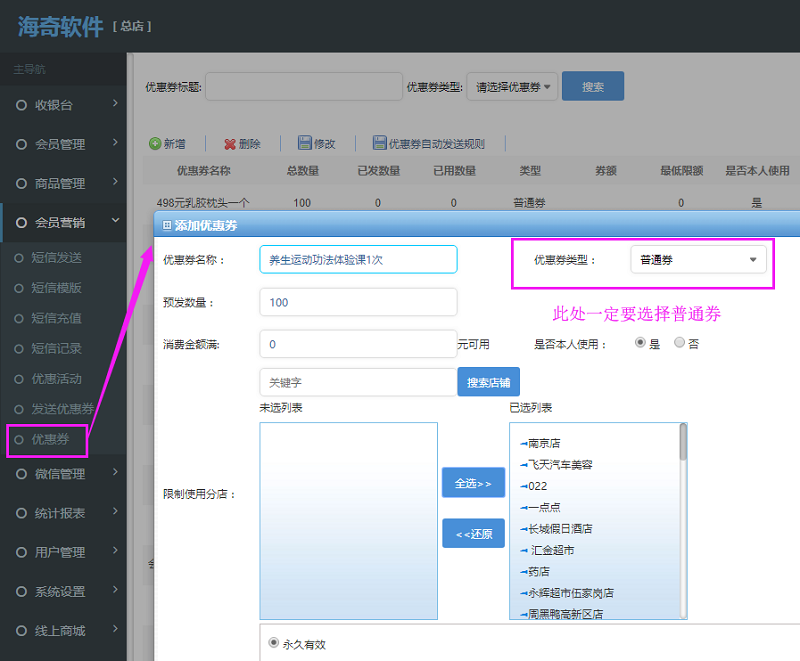Screen dimensions: 800x661
Task: Select the 是 radio for personal use
Action: coord(641,343)
